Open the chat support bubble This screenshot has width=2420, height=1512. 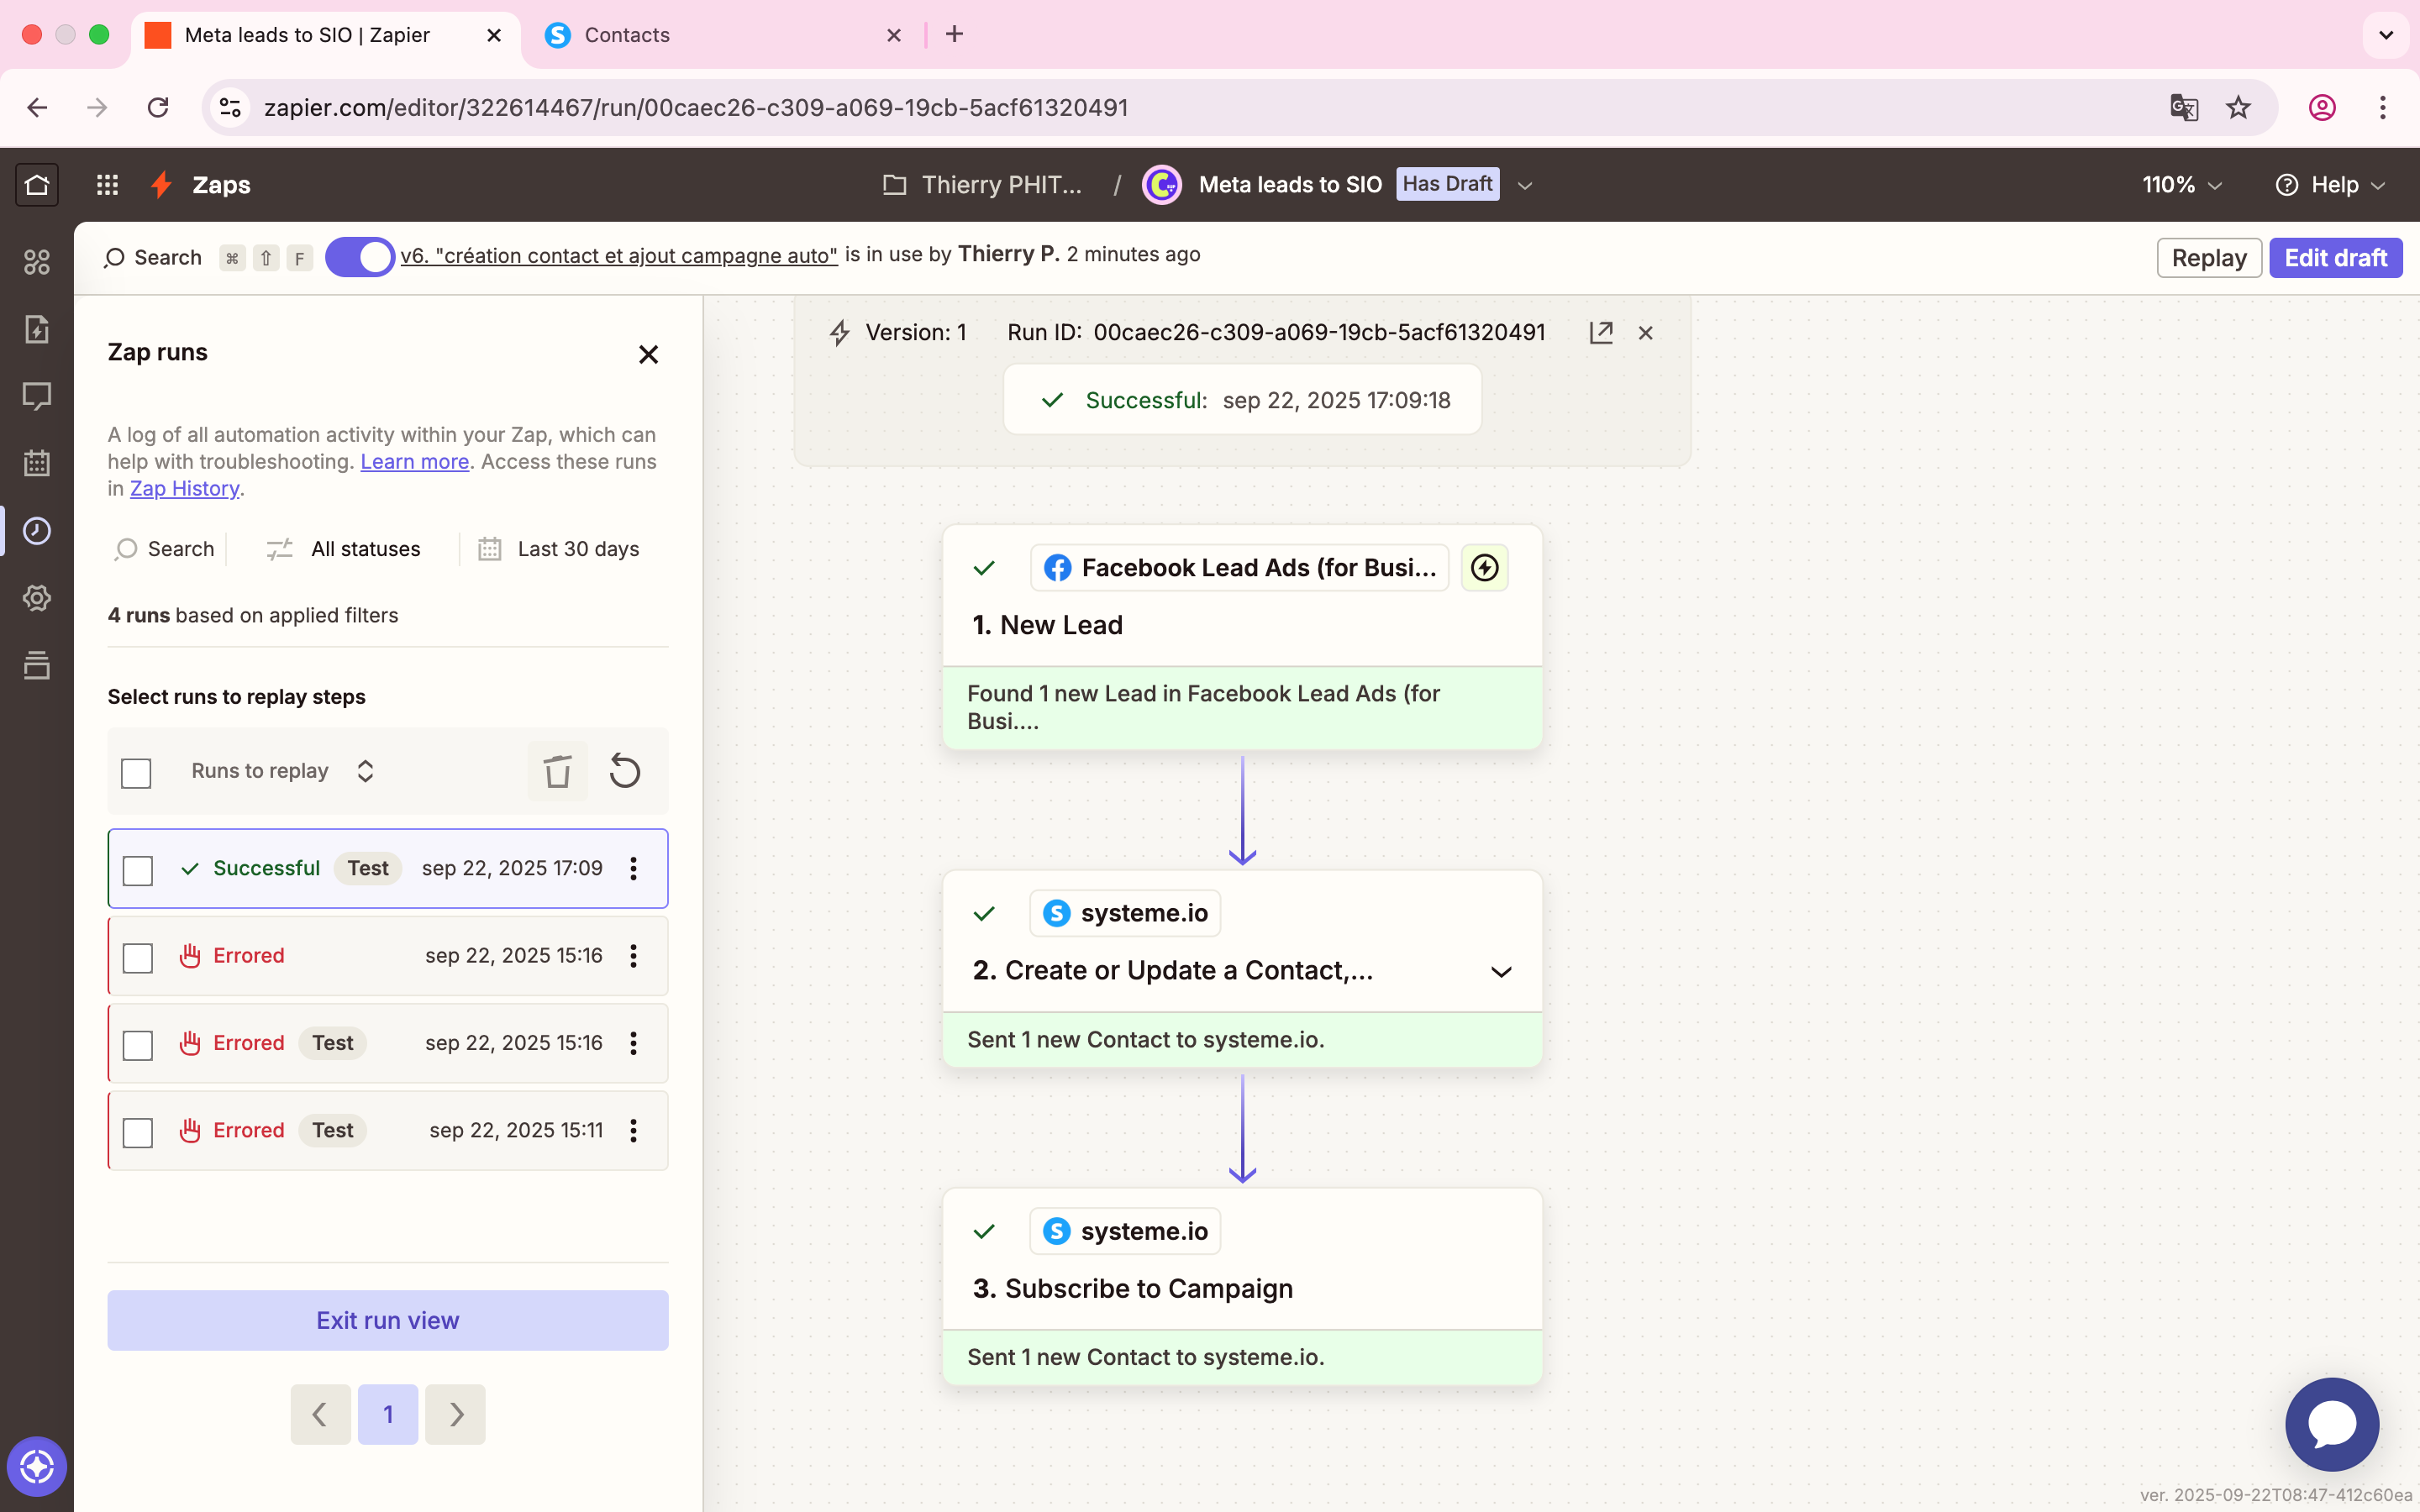click(x=2331, y=1423)
